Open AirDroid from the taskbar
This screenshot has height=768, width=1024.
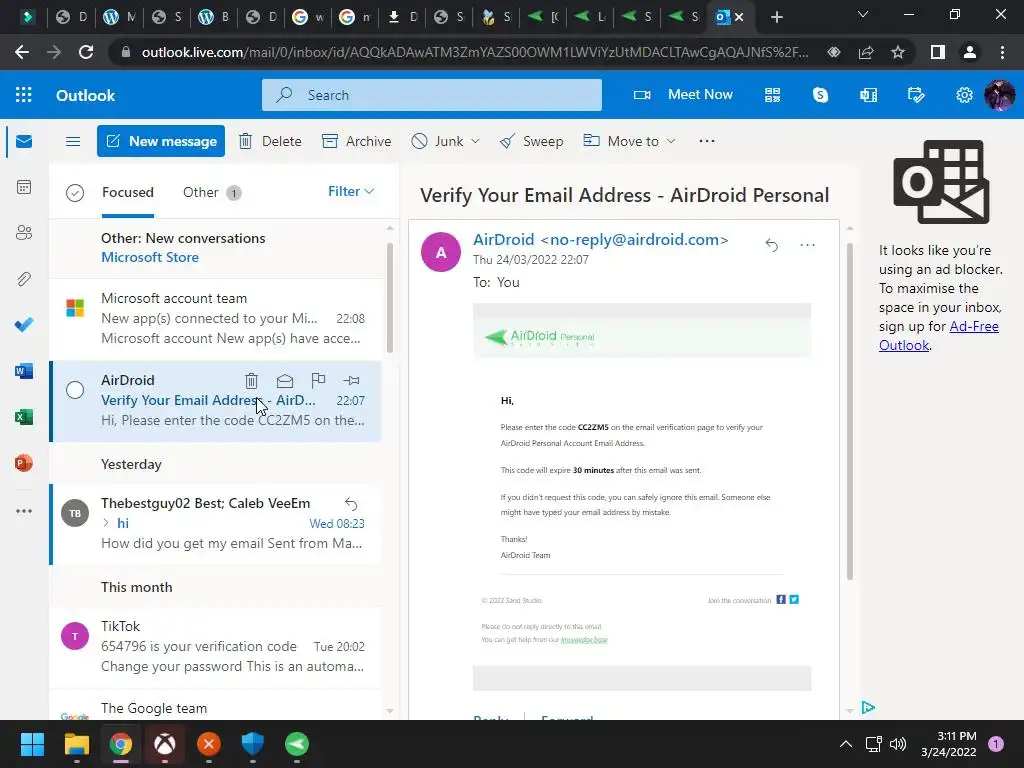tap(297, 744)
